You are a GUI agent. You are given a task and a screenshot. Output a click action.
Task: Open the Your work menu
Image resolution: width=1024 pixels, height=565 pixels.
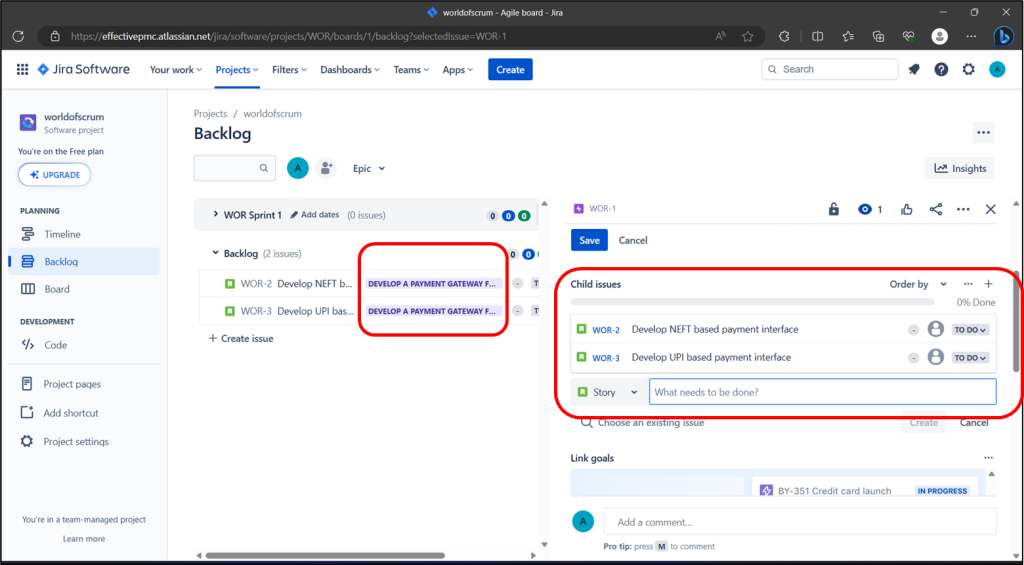pyautogui.click(x=176, y=69)
